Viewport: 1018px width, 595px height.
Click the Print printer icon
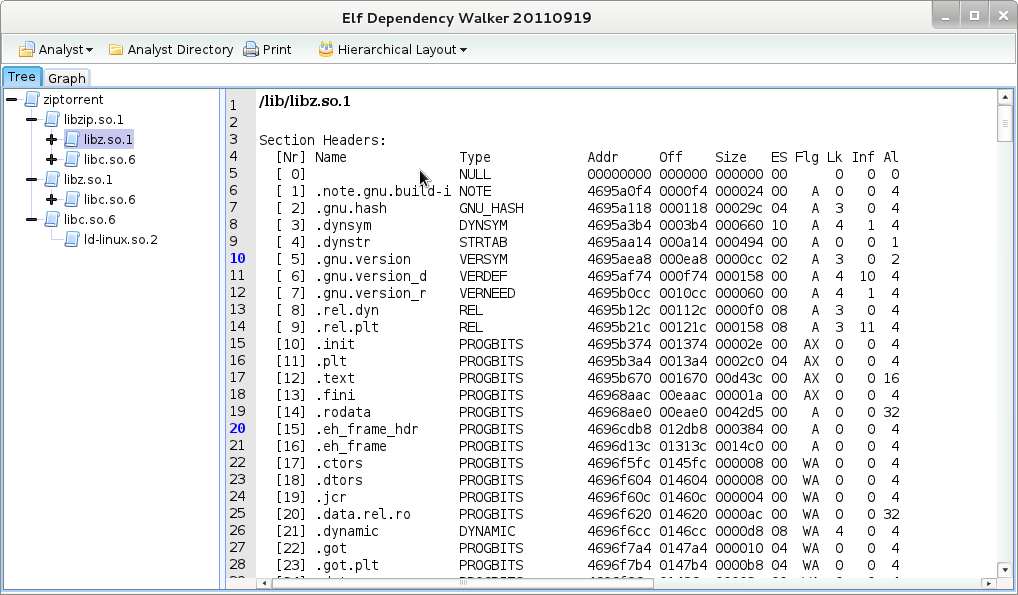251,49
